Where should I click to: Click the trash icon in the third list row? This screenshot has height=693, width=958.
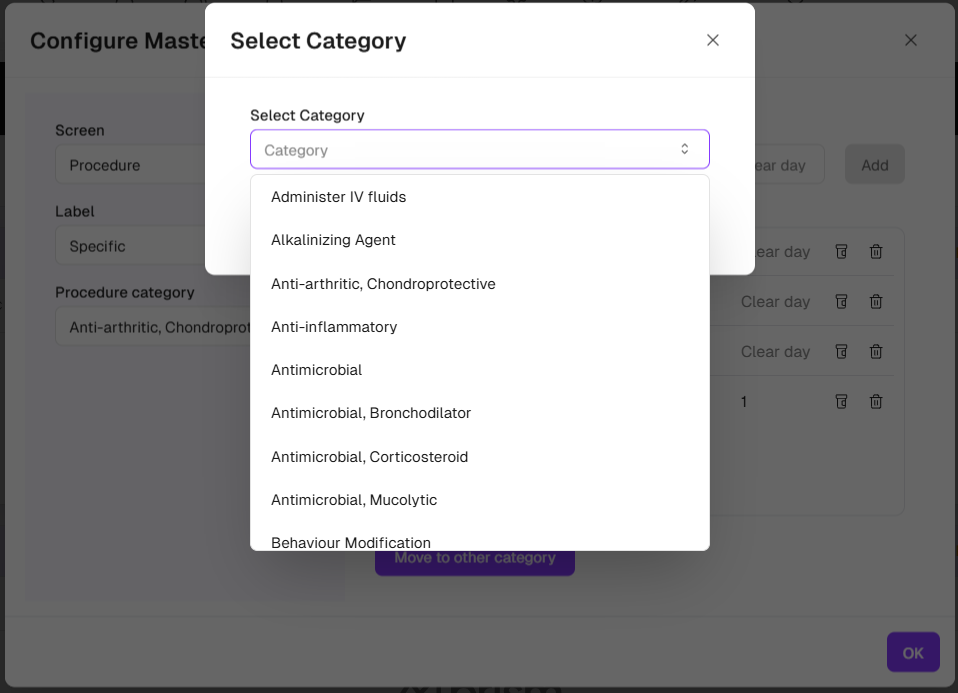point(875,351)
